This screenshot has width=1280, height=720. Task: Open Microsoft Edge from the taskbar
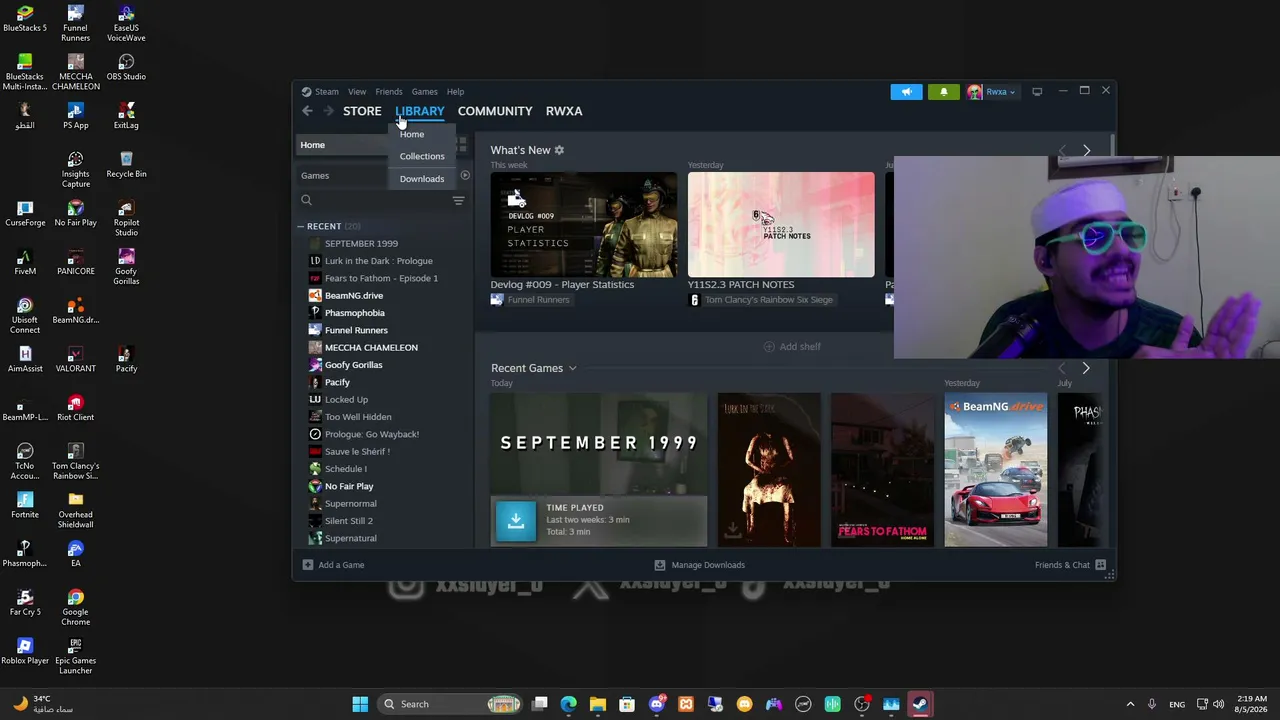569,704
